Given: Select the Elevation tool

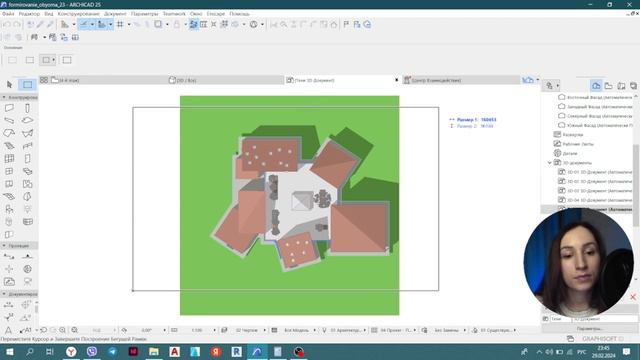Looking at the screenshot, I should pos(27,256).
